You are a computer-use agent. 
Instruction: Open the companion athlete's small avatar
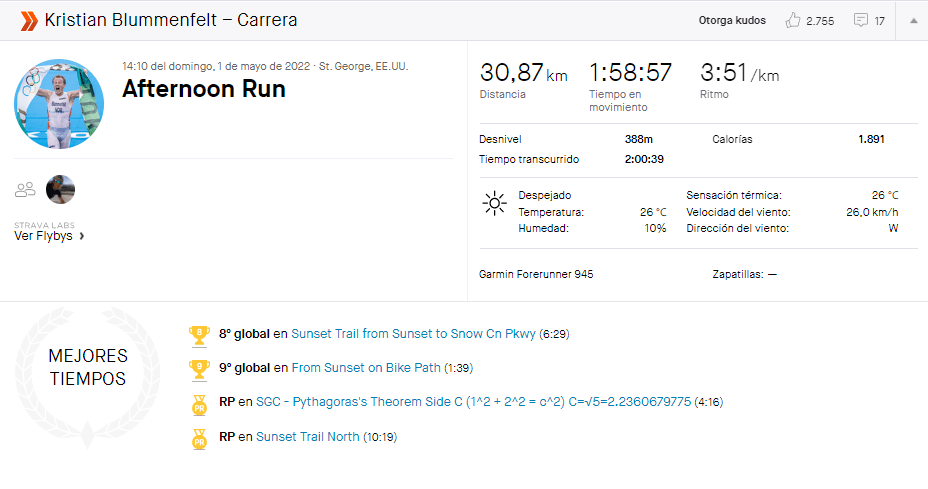(x=60, y=189)
